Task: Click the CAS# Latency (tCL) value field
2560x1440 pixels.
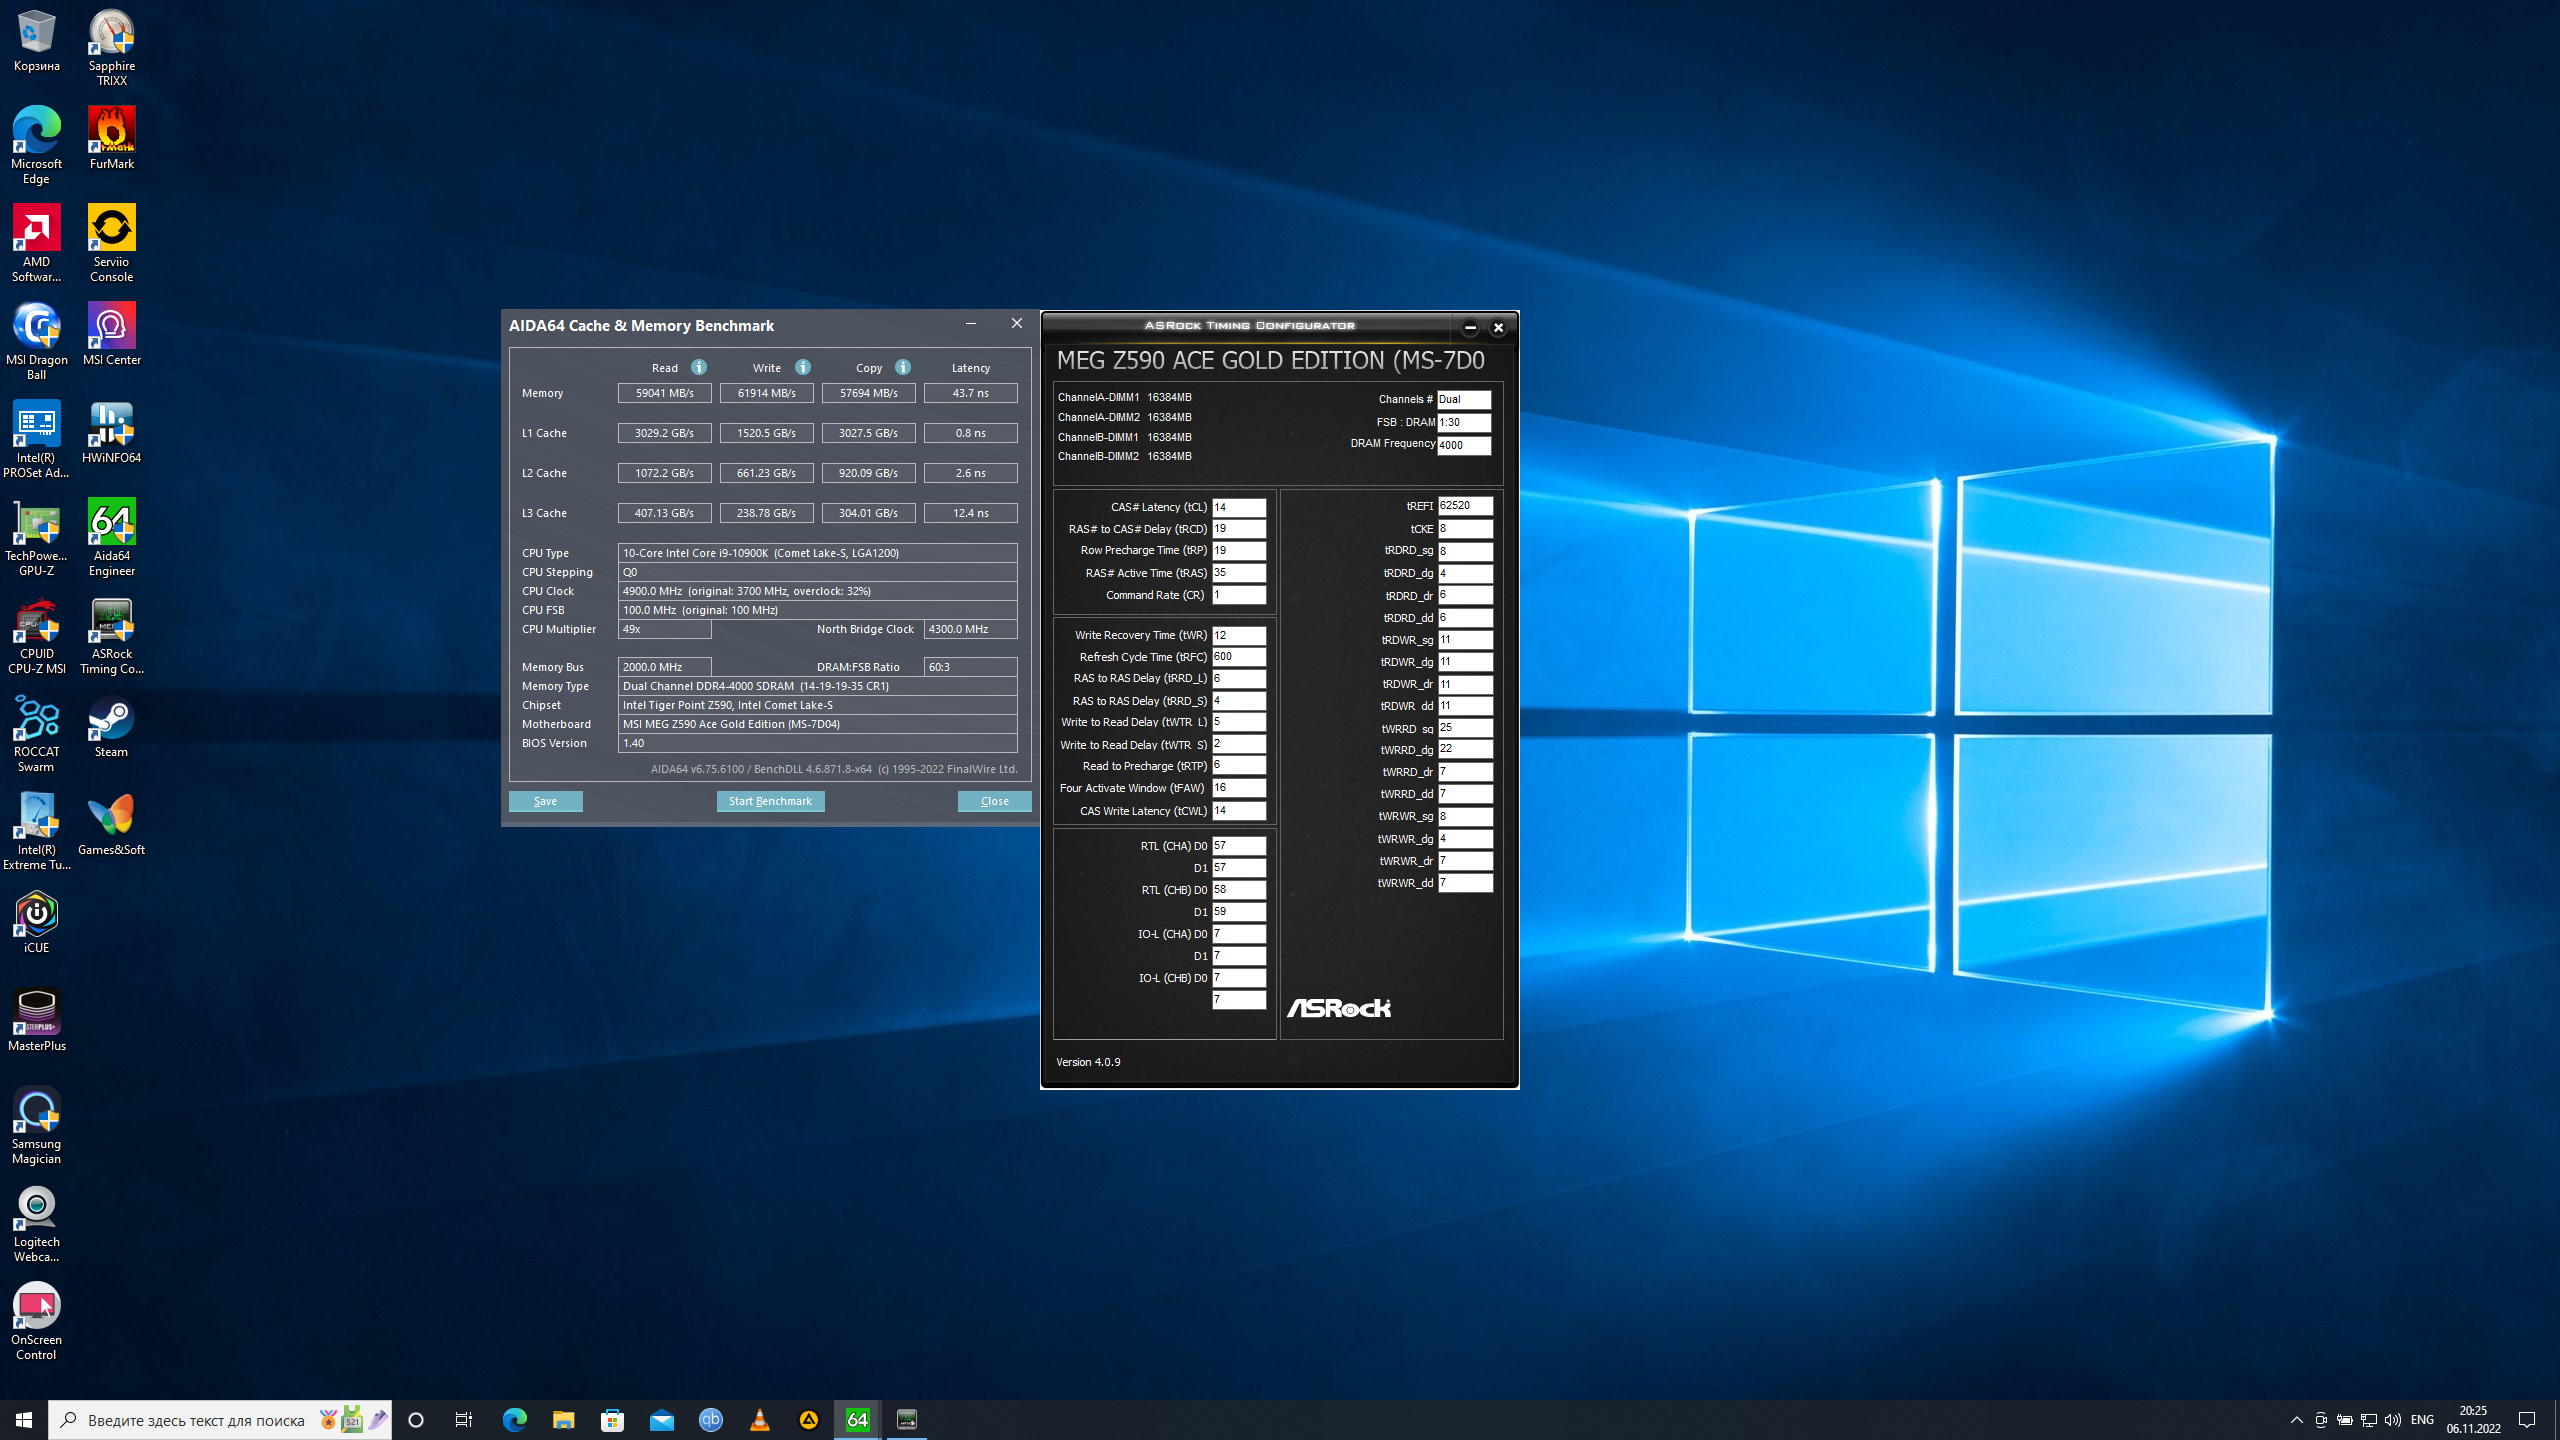Action: (x=1238, y=507)
